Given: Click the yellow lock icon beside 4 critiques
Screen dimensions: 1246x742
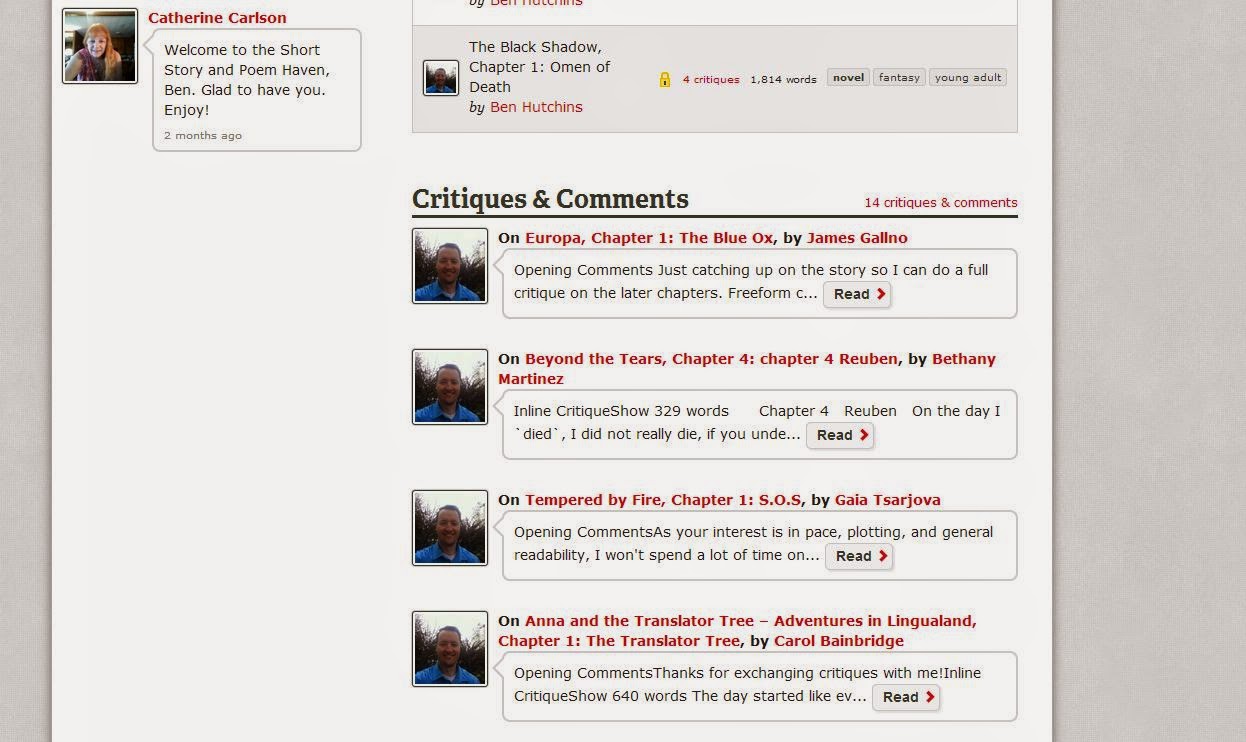Looking at the screenshot, I should 665,78.
